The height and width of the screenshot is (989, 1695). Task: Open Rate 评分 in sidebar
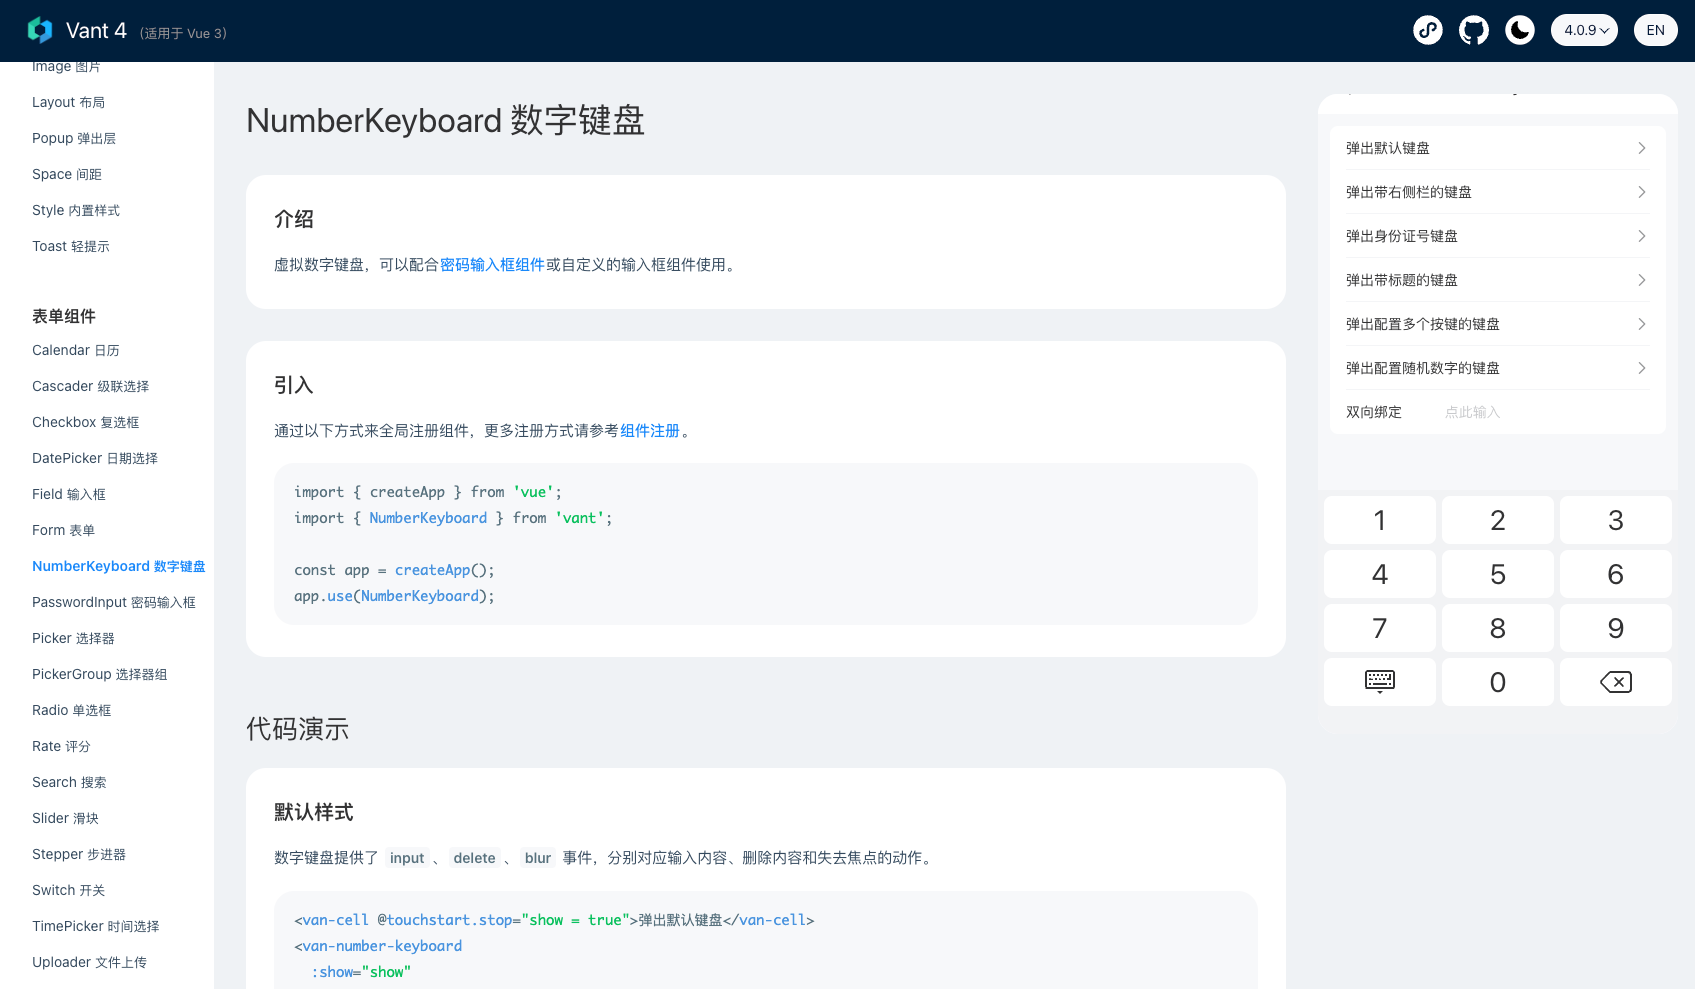61,746
